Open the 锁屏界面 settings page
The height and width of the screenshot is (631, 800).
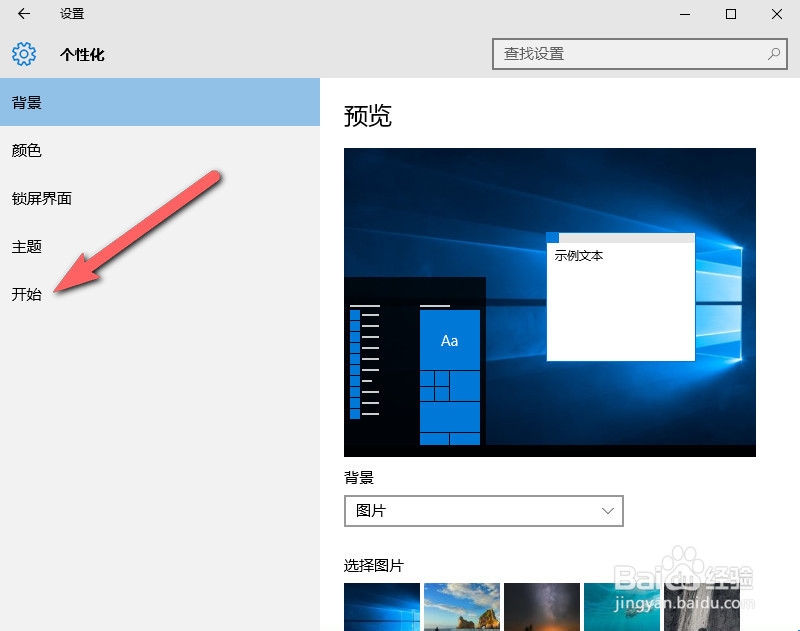tap(160, 198)
